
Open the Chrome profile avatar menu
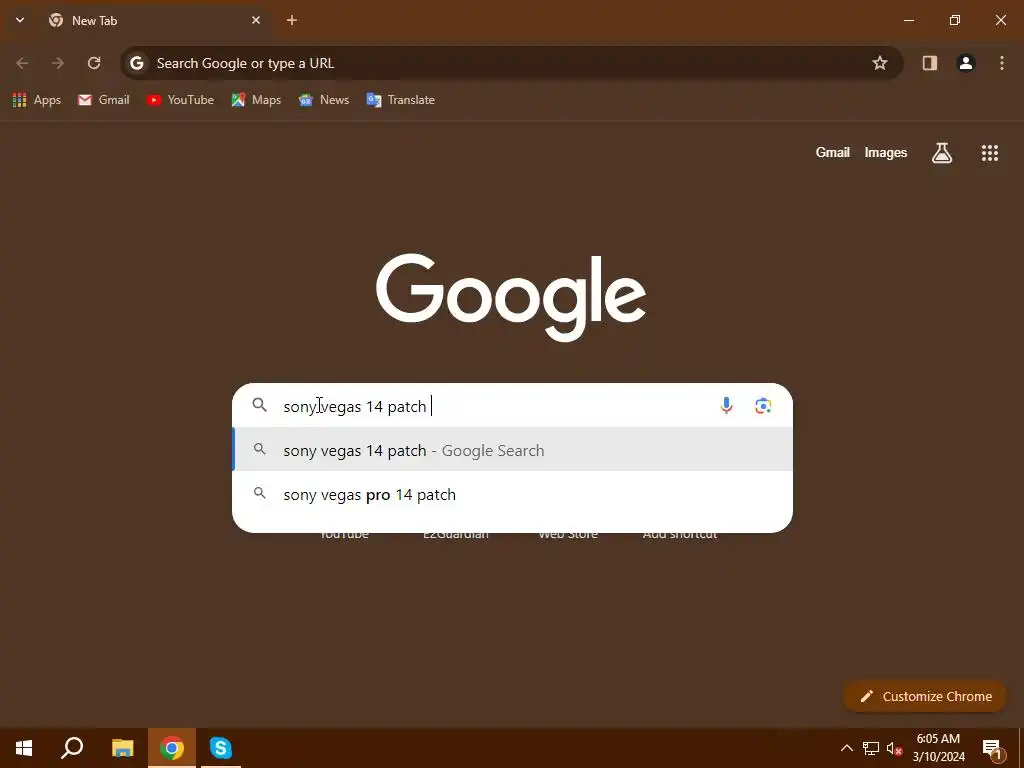pos(966,63)
